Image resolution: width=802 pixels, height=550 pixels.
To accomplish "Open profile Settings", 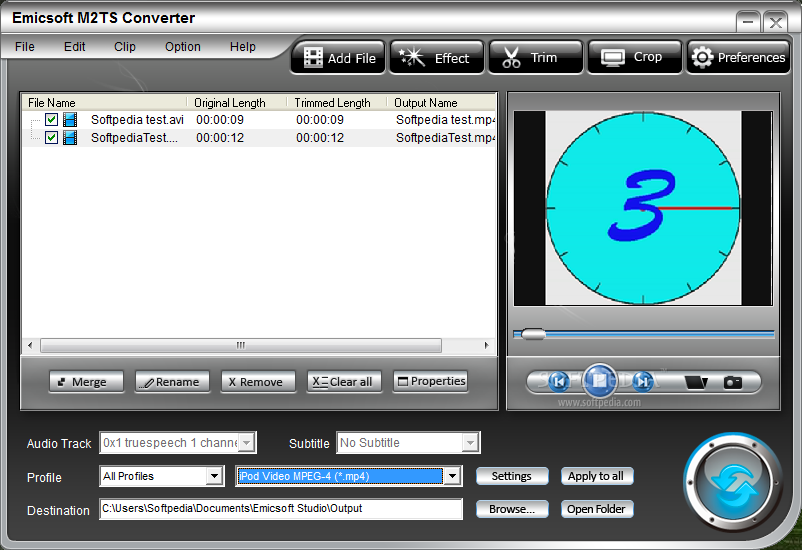I will tap(512, 476).
